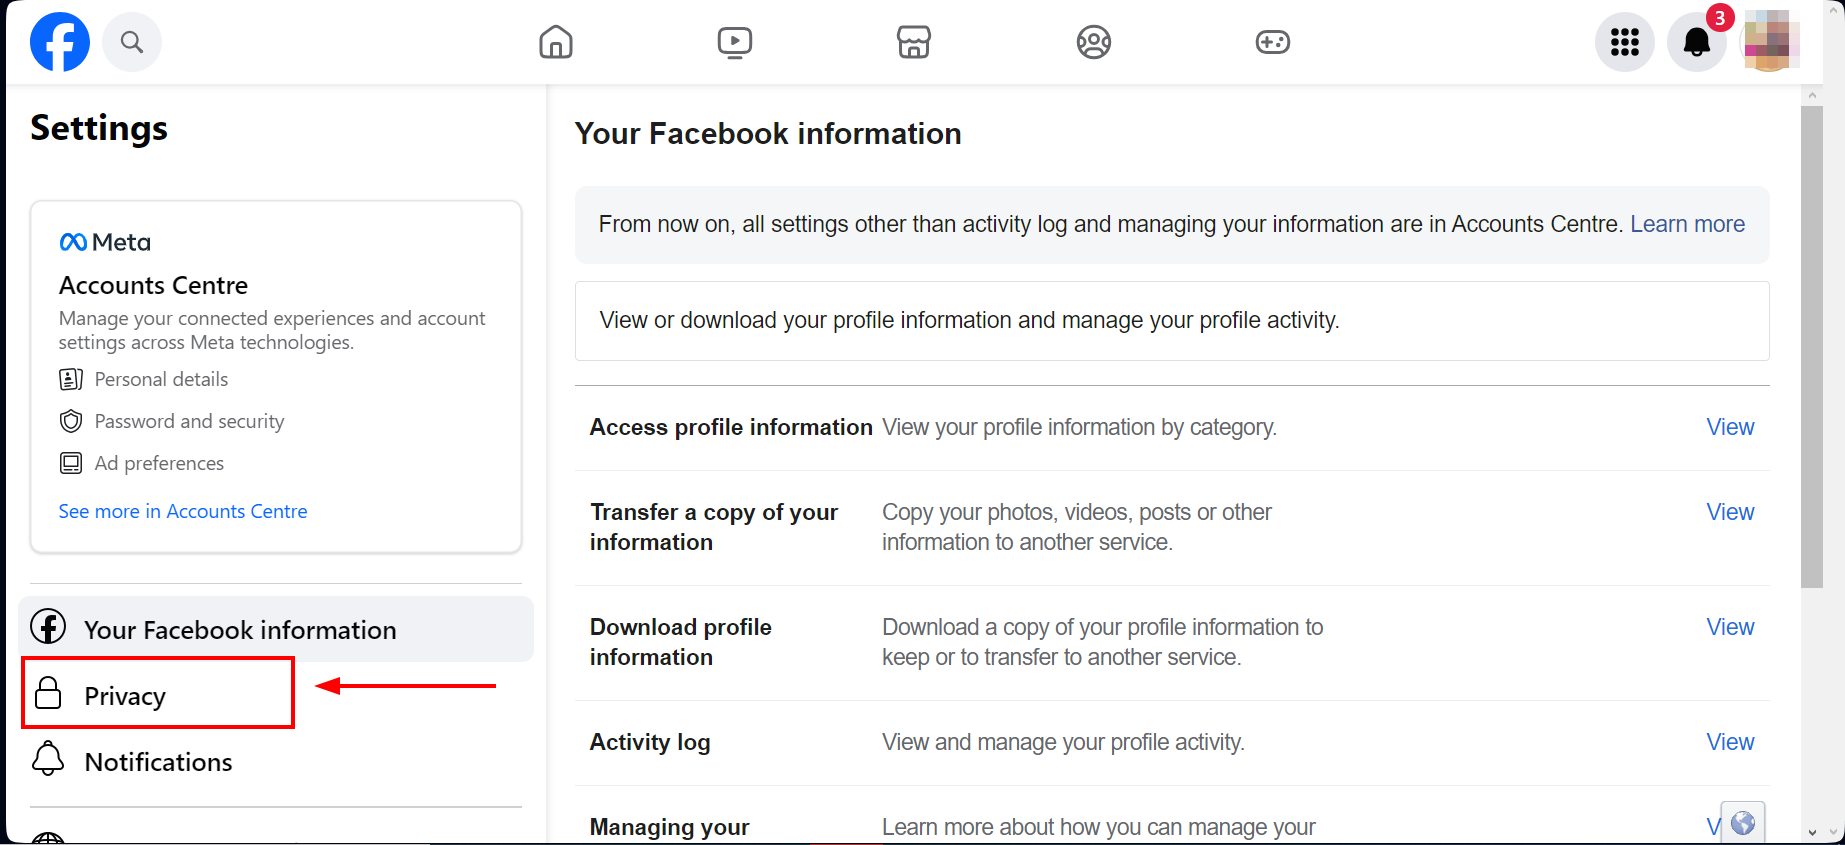Select Your Facebook information in sidebar
The image size is (1845, 845).
click(x=240, y=629)
